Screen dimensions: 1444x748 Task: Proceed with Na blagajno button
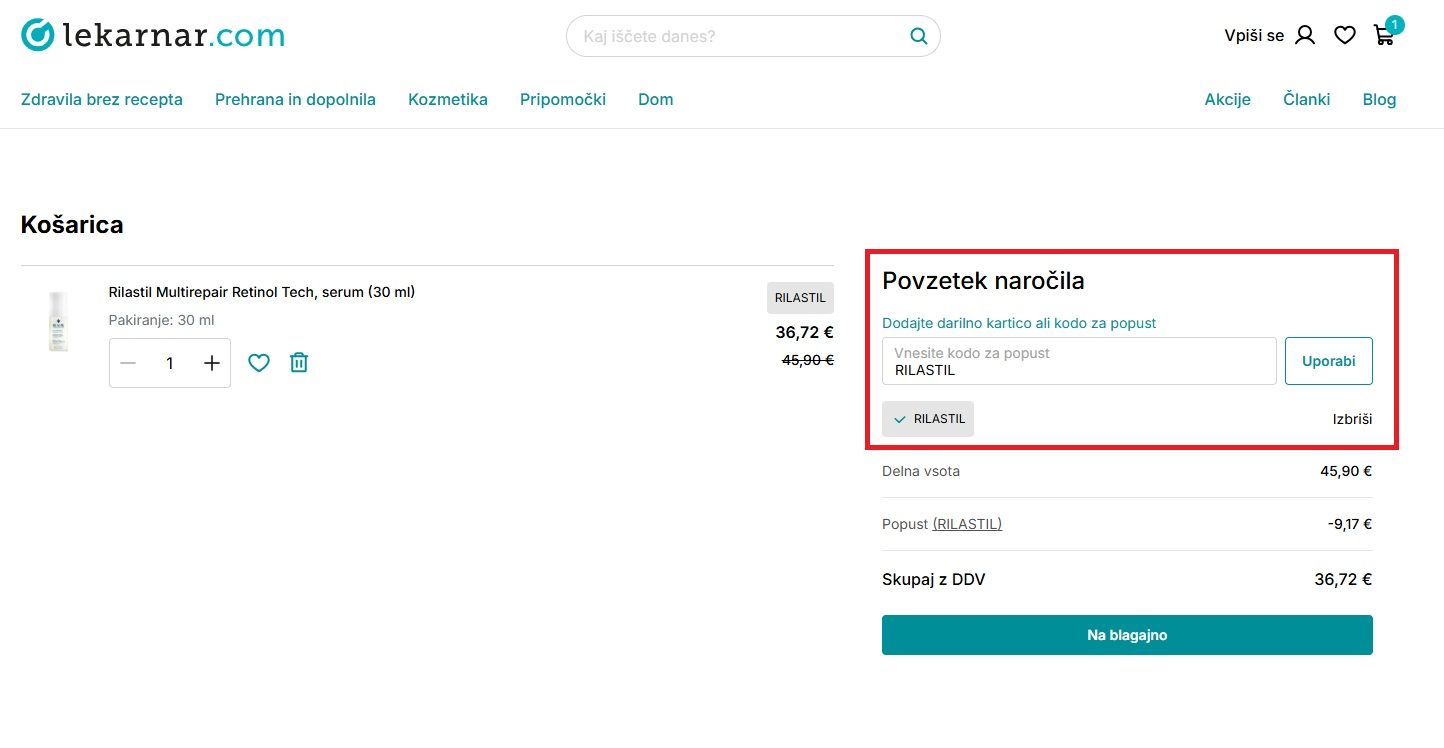(x=1127, y=635)
